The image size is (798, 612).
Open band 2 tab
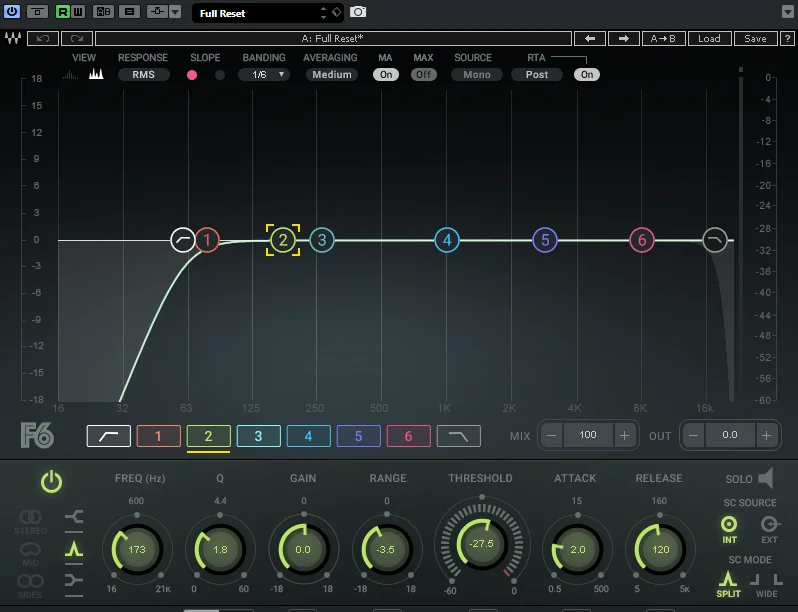209,436
